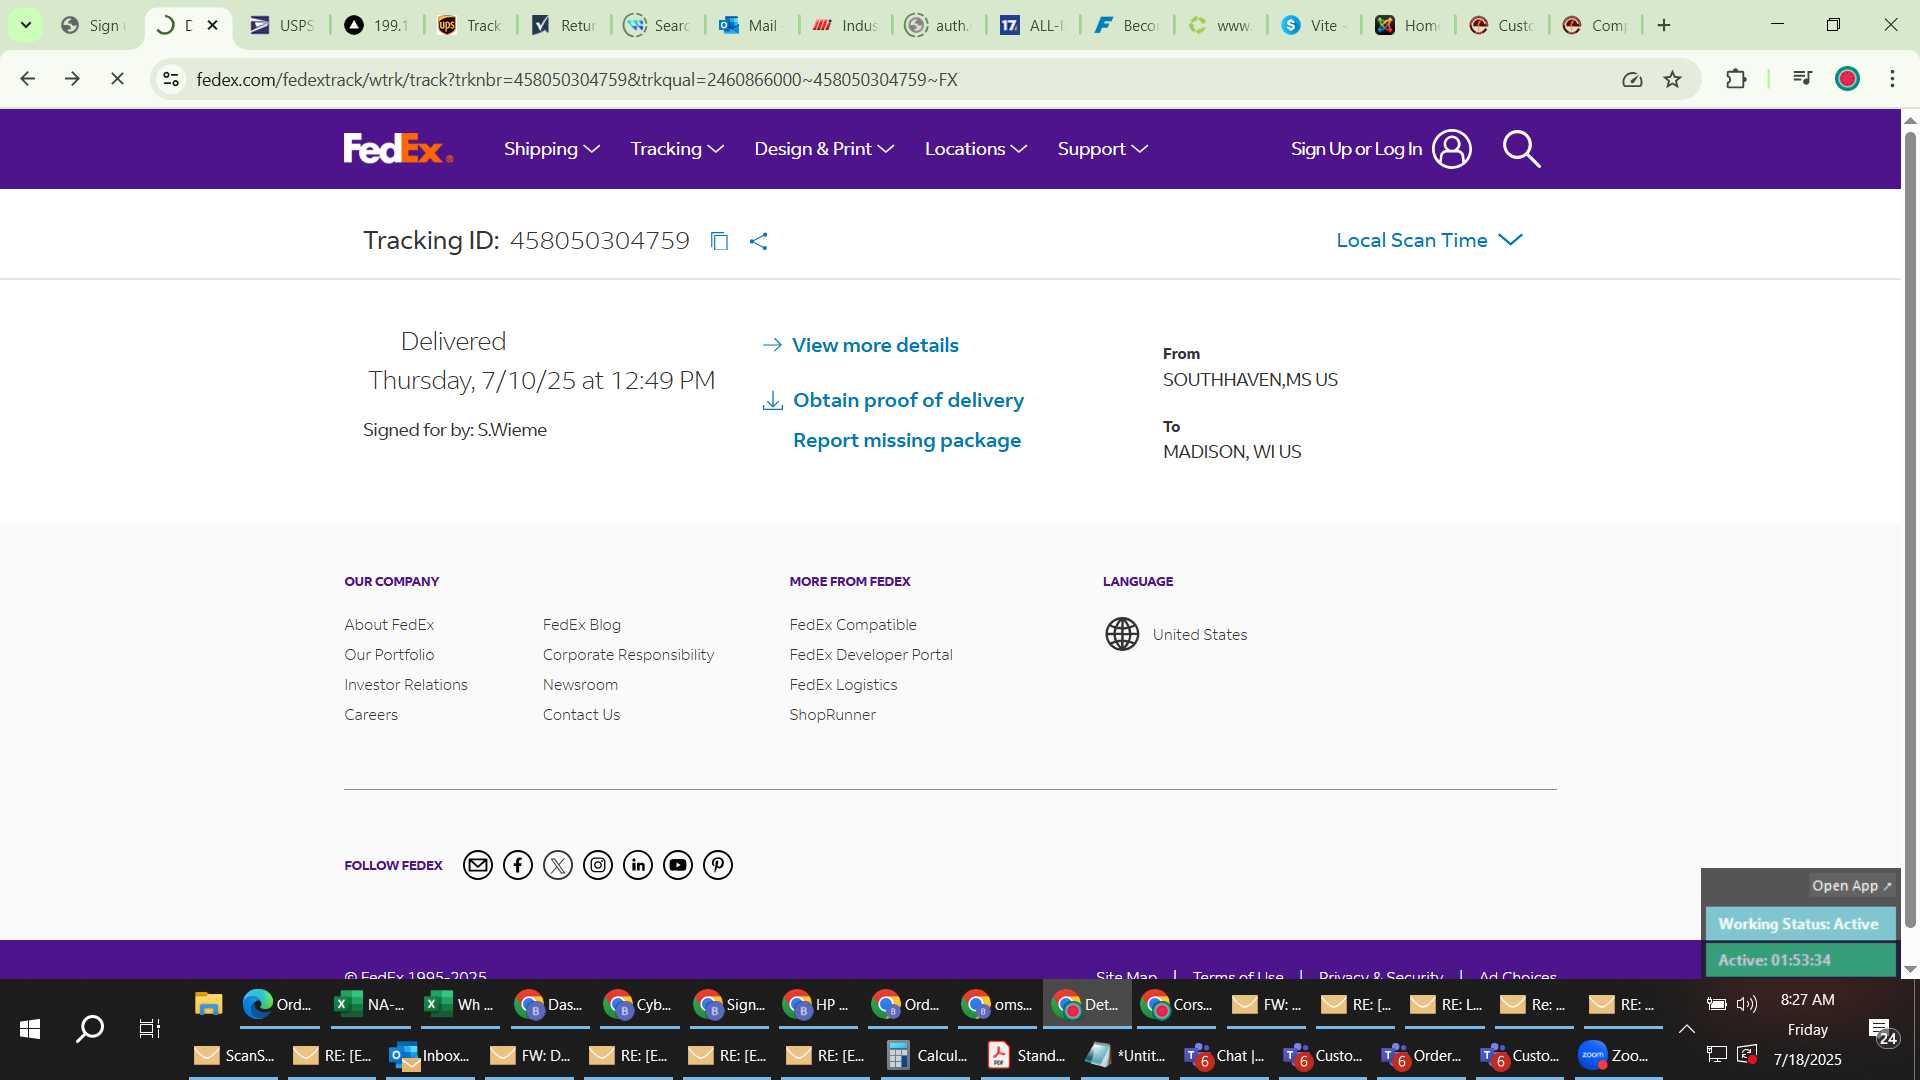
Task: Expand the Shipping menu
Action: pyautogui.click(x=552, y=149)
